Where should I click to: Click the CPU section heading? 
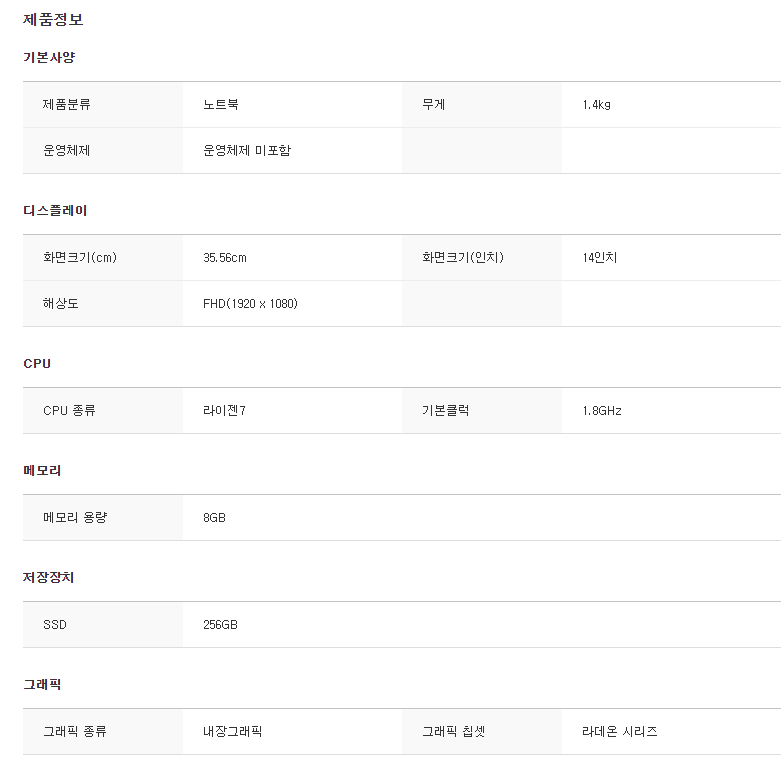pos(37,364)
